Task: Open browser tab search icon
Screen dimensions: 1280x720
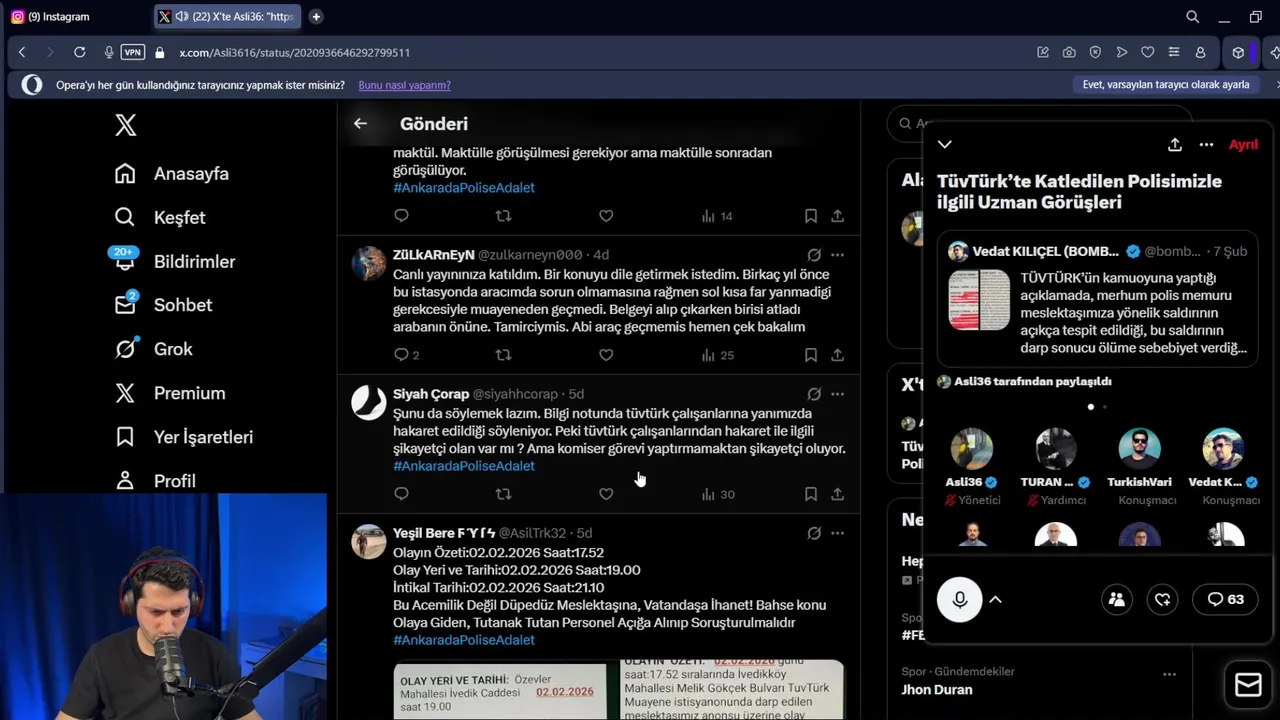Action: click(x=1192, y=17)
